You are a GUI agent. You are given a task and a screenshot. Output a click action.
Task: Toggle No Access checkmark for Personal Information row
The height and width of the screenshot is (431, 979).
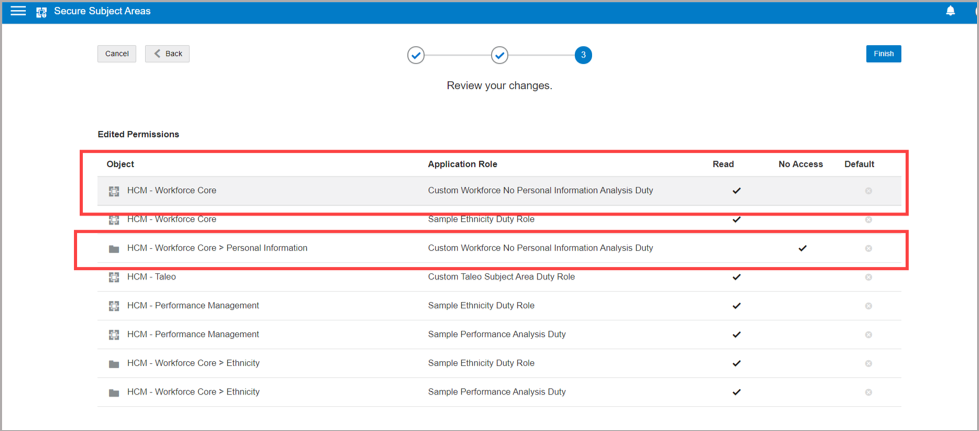pos(802,248)
